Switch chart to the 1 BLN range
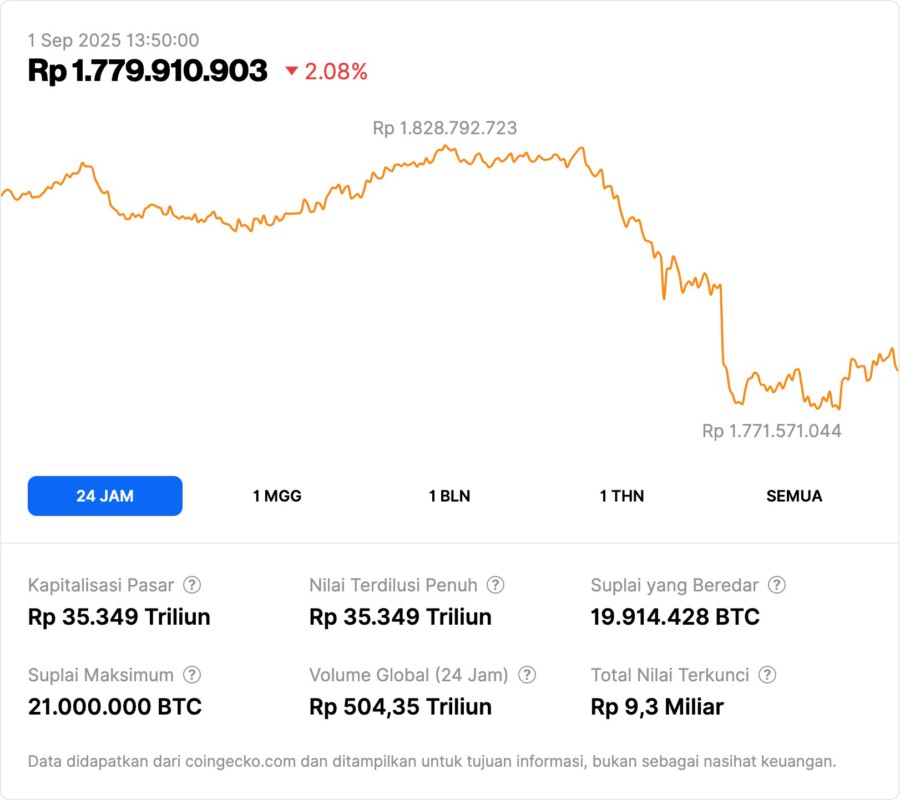The image size is (900, 800). [449, 496]
